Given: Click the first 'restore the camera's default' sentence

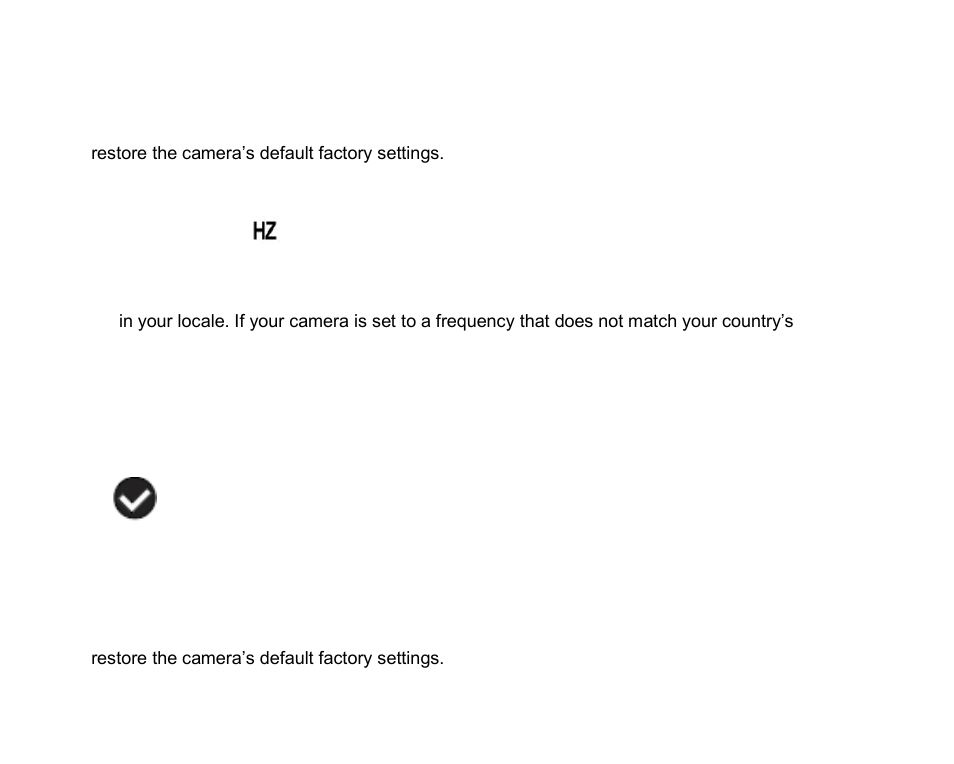Looking at the screenshot, I should coord(267,153).
